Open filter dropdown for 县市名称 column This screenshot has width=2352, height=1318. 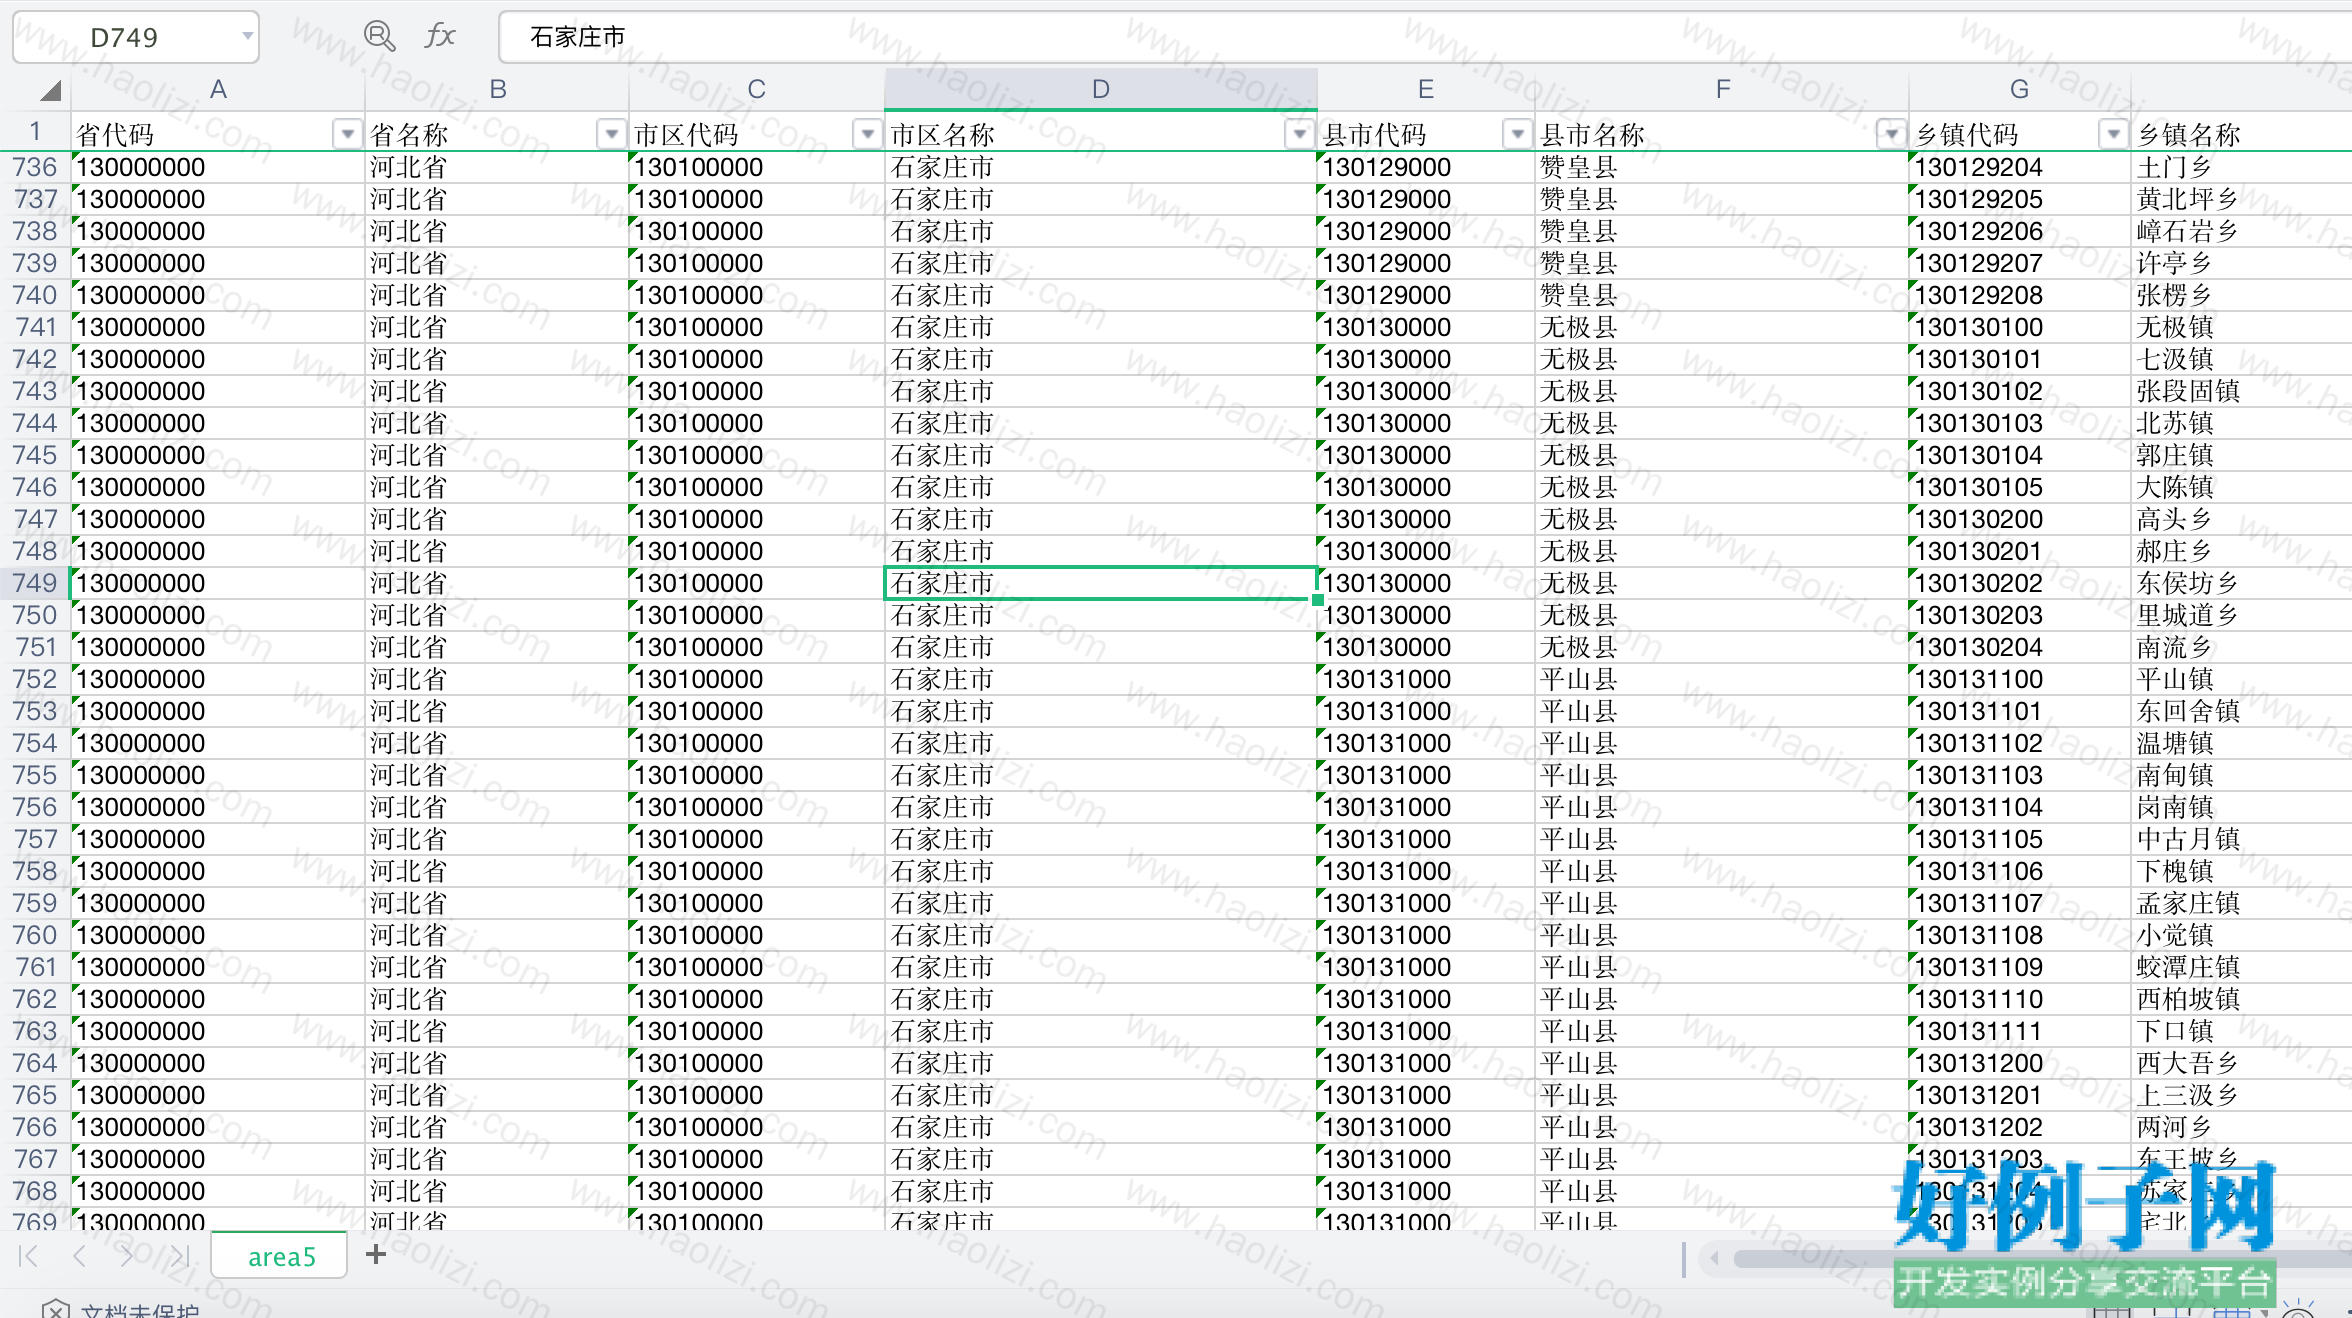click(1891, 133)
